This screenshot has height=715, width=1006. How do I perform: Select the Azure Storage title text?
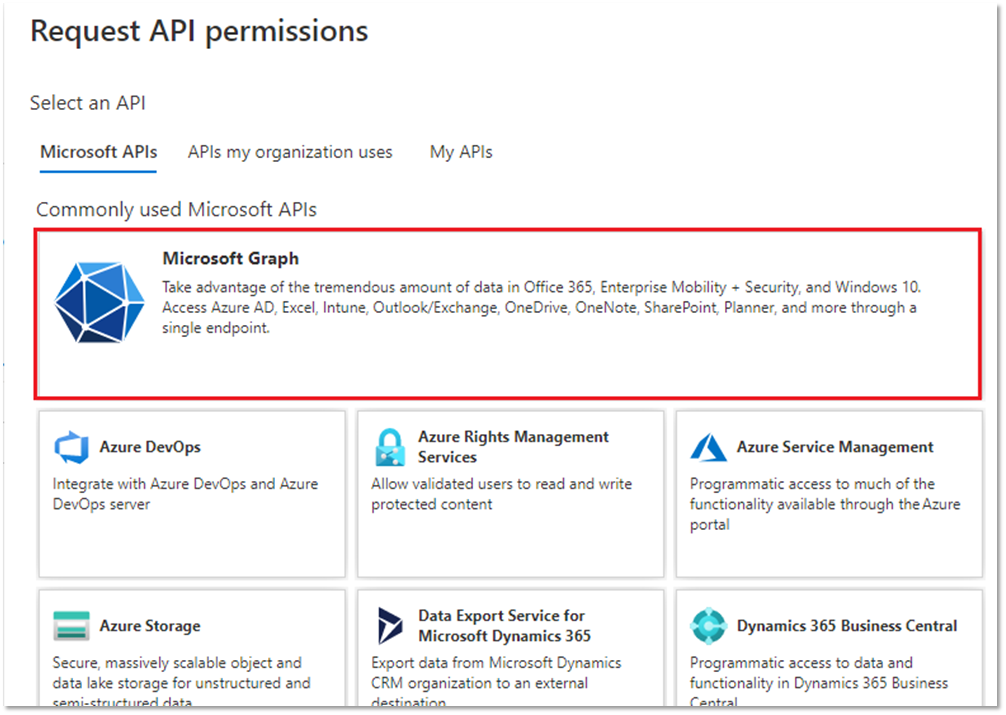click(150, 626)
